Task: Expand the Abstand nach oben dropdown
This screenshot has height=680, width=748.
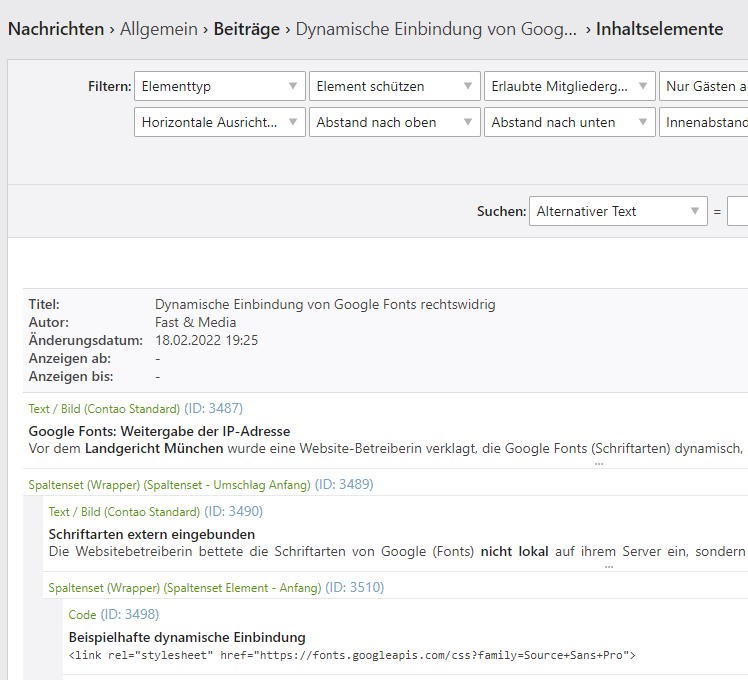Action: pyautogui.click(x=395, y=123)
